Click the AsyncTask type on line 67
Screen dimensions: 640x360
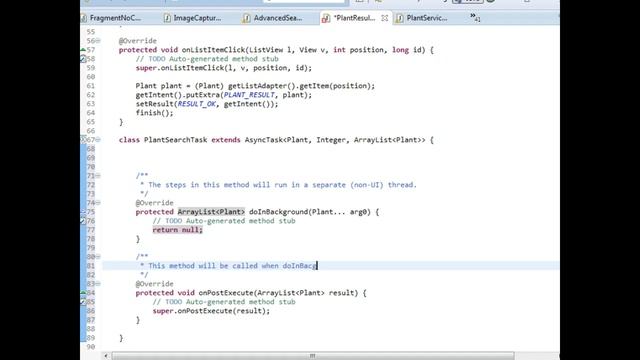pyautogui.click(x=263, y=140)
